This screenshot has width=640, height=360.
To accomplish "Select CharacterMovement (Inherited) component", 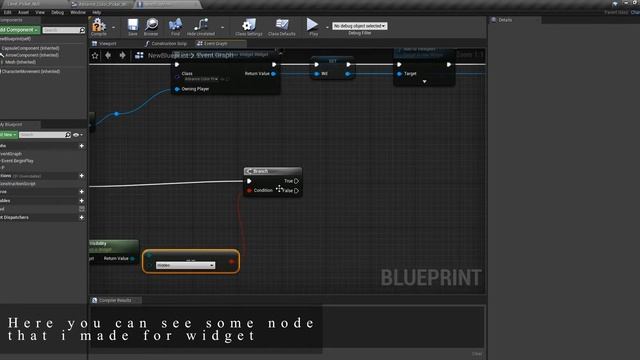I will [31, 71].
